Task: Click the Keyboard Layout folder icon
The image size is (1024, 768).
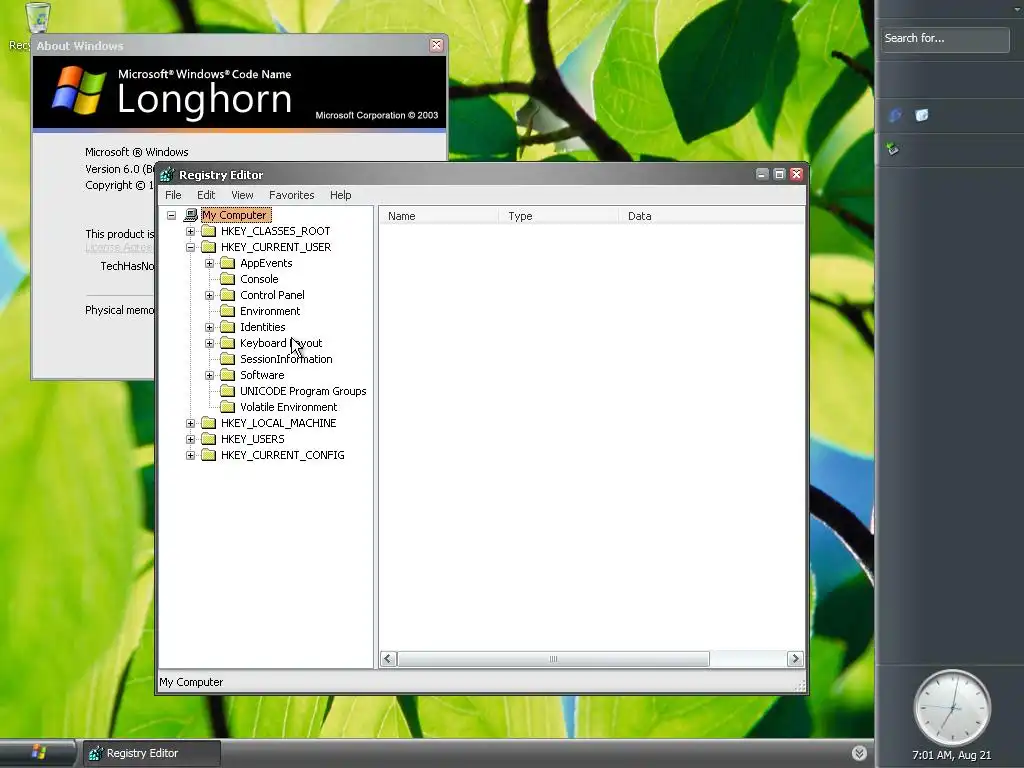Action: coord(227,343)
